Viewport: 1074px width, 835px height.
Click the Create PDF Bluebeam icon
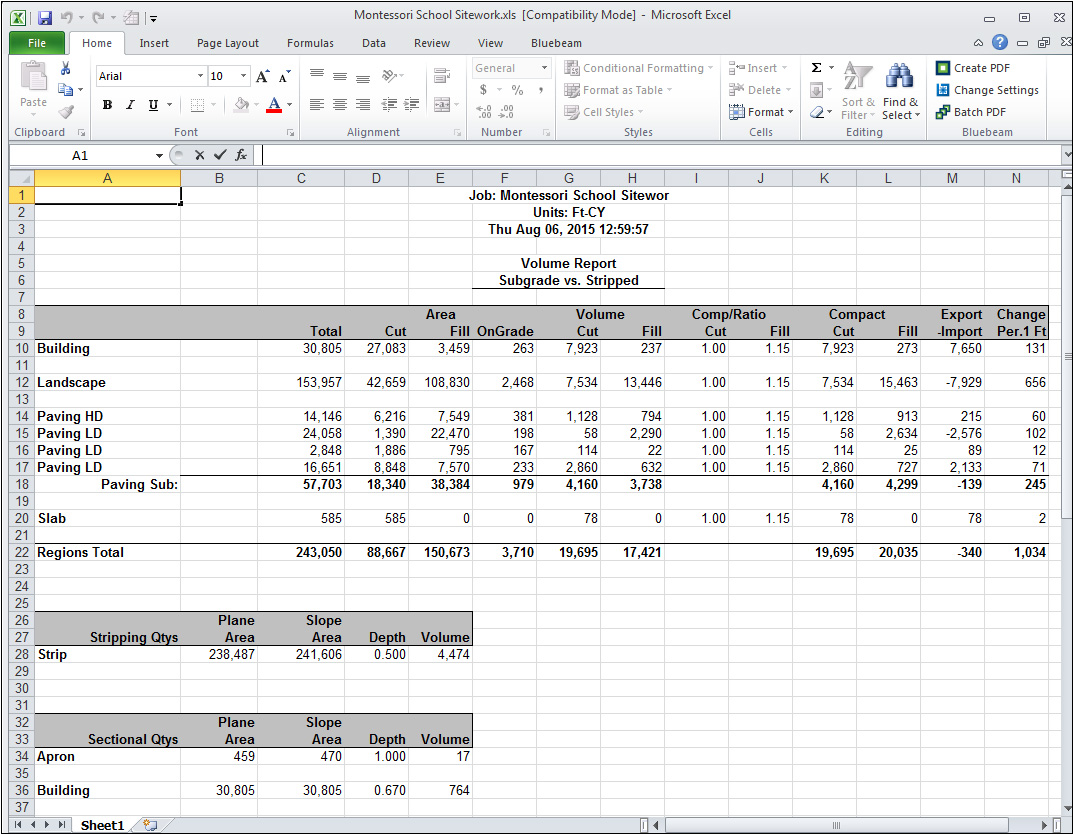pyautogui.click(x=943, y=68)
